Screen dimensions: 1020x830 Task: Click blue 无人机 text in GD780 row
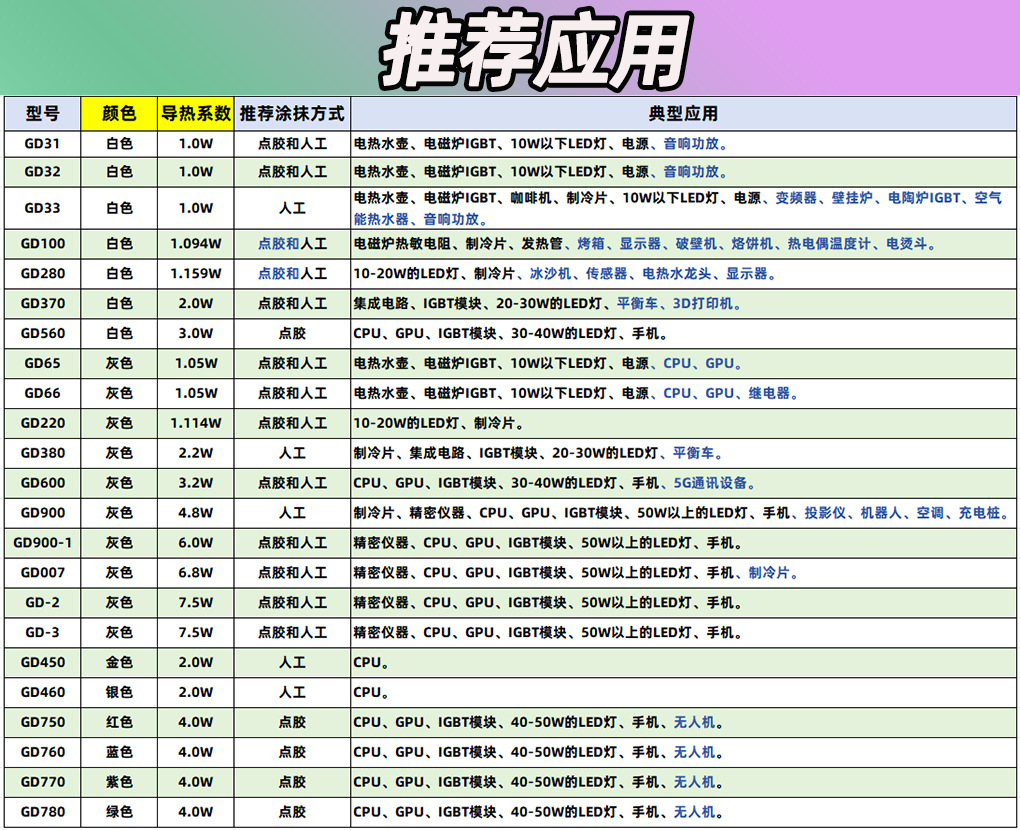point(694,812)
